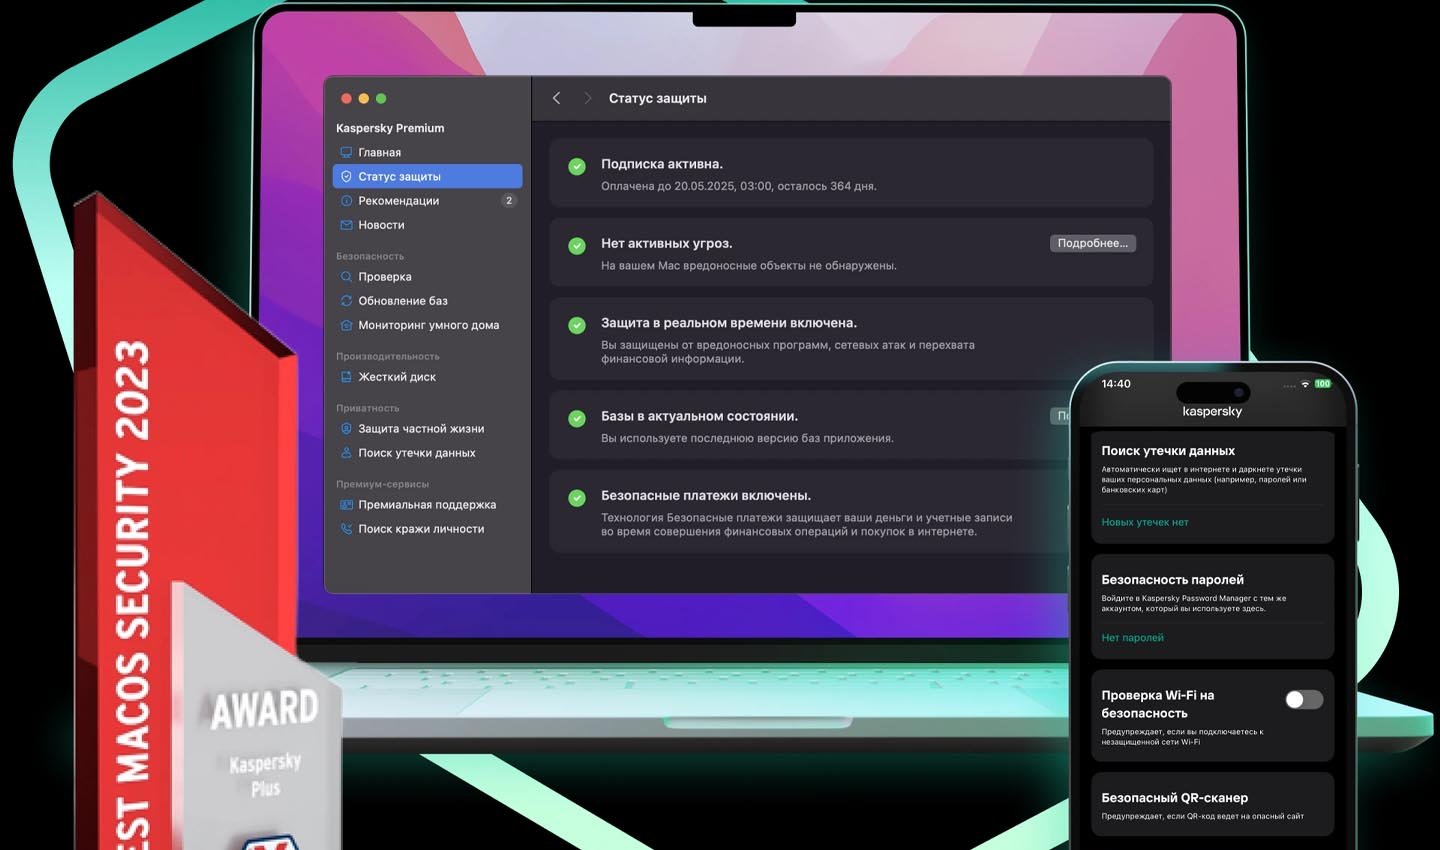Screen dimensions: 1440x850
Task: Open Новости in the sidebar
Action: click(427, 225)
